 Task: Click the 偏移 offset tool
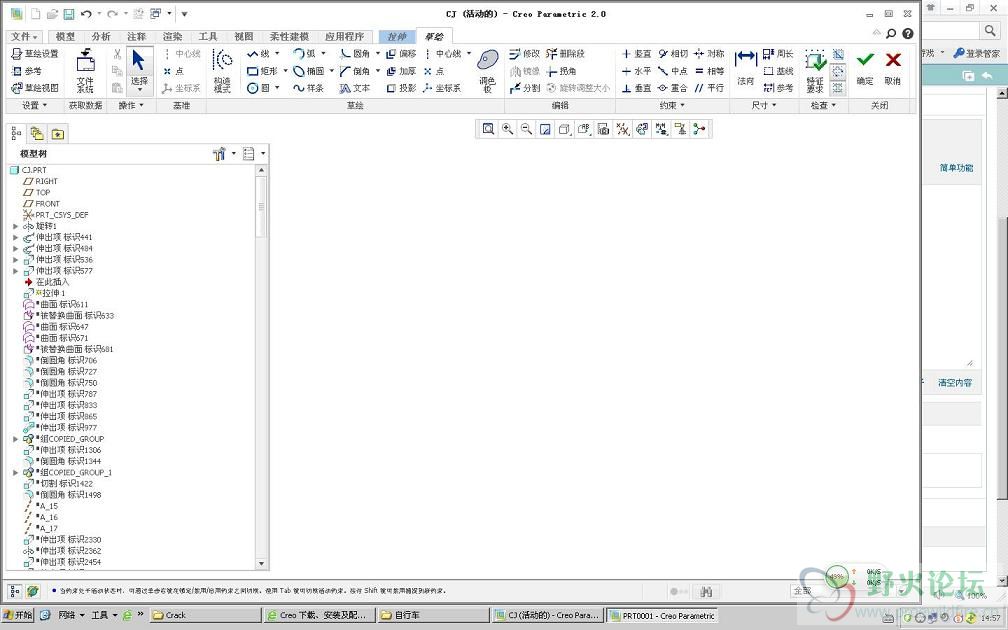(x=402, y=54)
